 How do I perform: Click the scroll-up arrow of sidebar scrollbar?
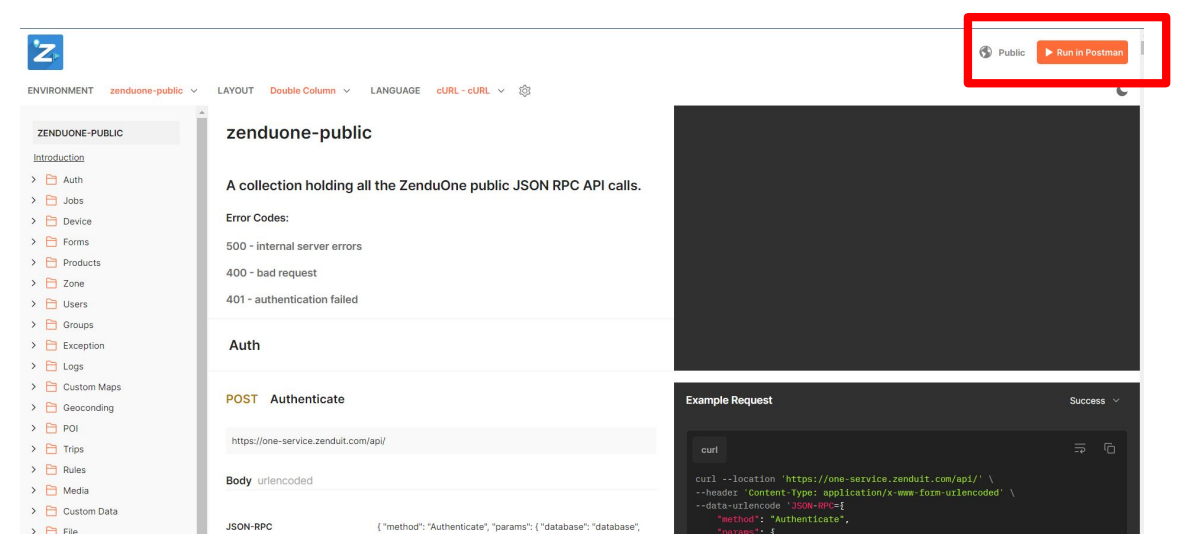tap(201, 112)
